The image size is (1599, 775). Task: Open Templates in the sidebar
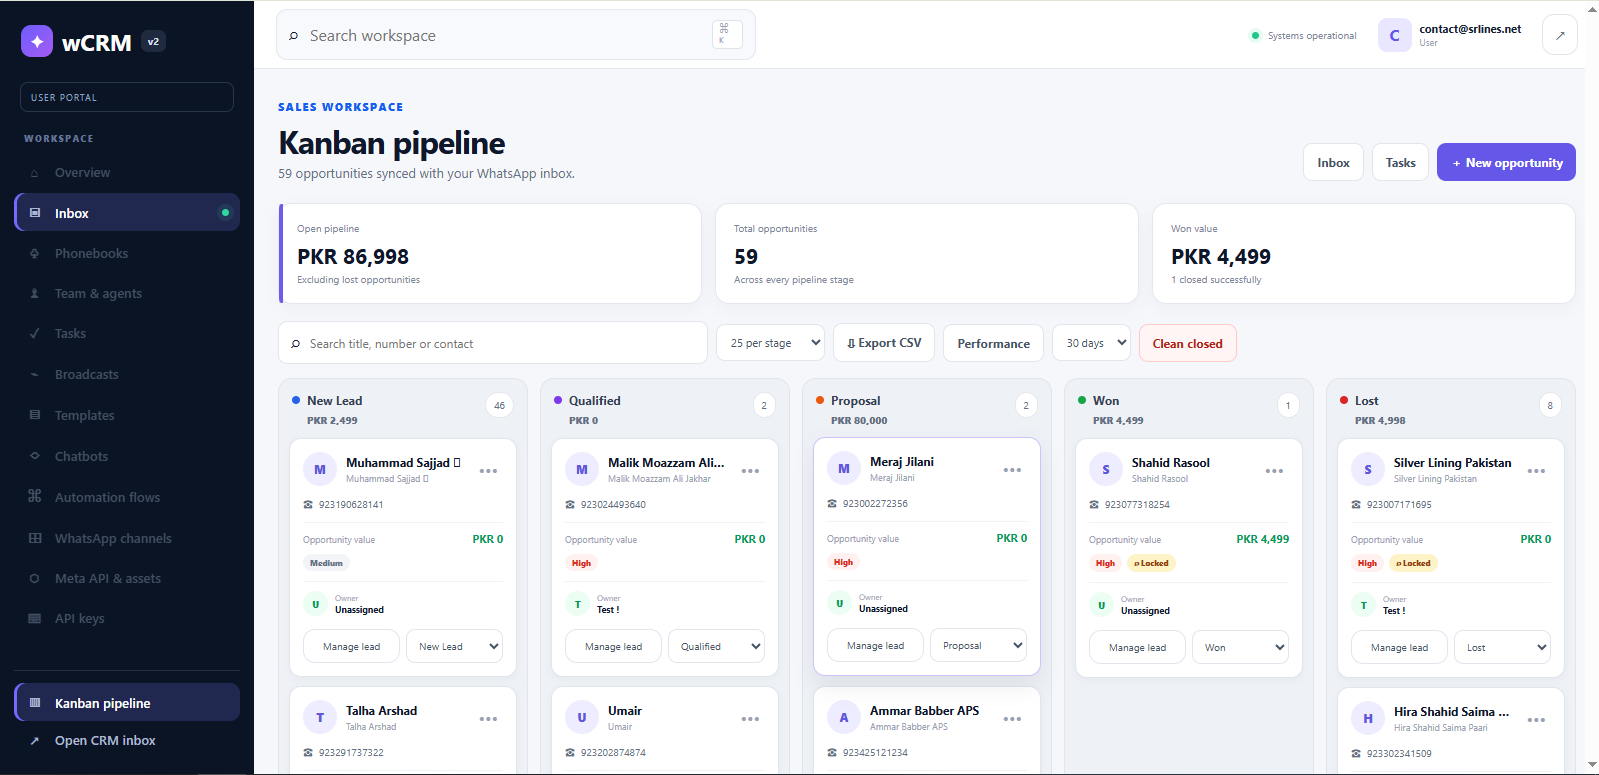click(127, 415)
